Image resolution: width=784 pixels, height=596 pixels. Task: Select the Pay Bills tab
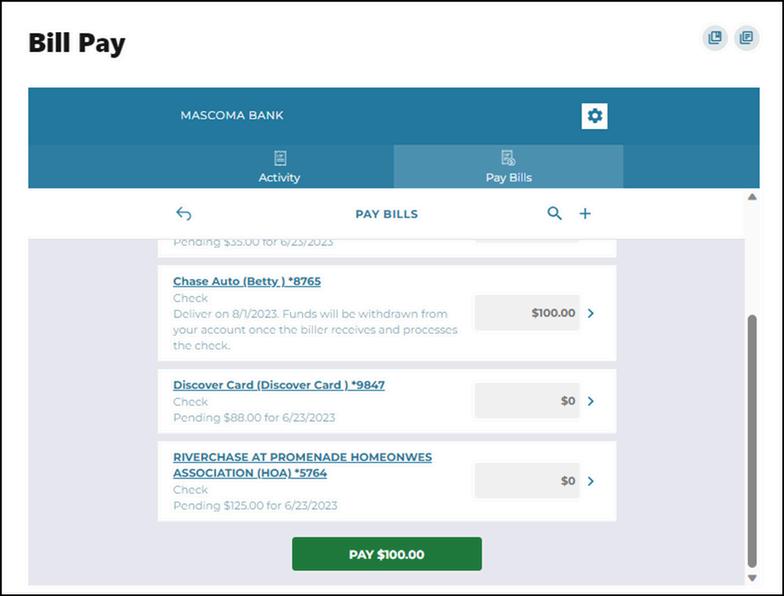click(x=508, y=177)
